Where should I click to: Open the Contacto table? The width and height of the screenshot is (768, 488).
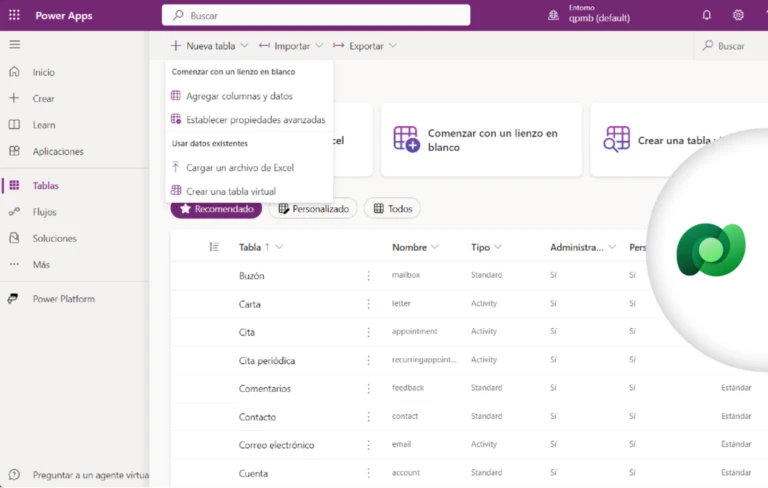(x=257, y=417)
